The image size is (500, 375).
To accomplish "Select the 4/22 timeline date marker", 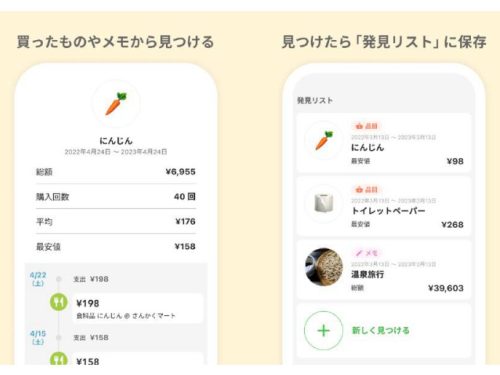I will tap(38, 279).
